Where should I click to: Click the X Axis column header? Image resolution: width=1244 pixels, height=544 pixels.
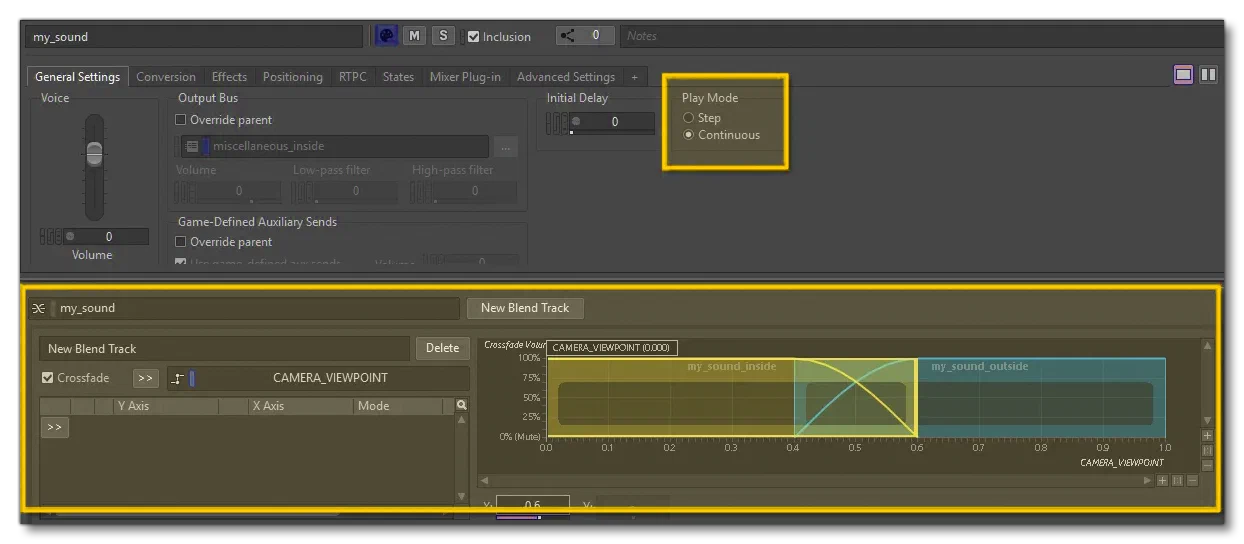(300, 406)
